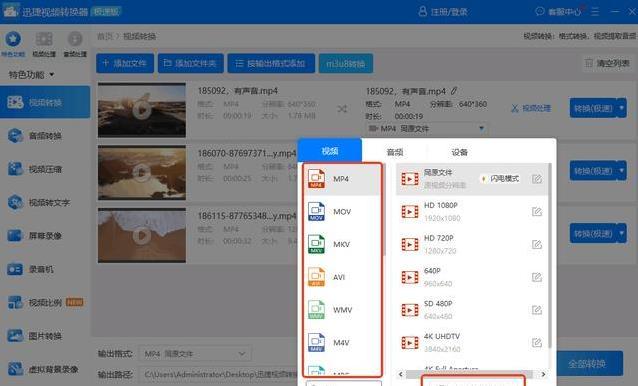The height and width of the screenshot is (386, 638).
Task: Open the 视频处理 icon in the top-left tabs
Action: point(44,39)
